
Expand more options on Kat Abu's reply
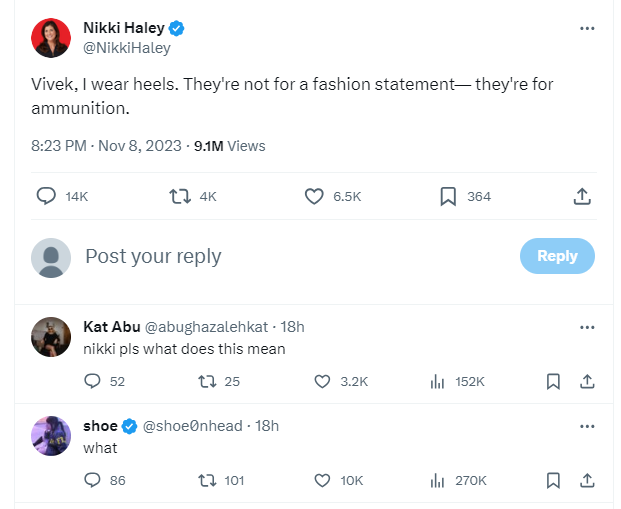click(587, 327)
